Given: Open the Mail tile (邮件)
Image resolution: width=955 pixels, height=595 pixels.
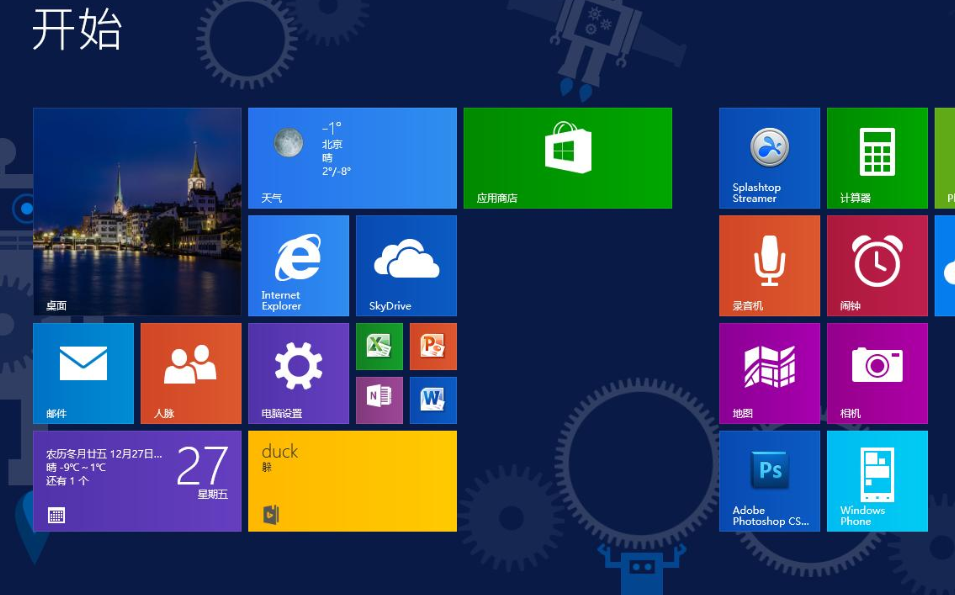Looking at the screenshot, I should (x=83, y=373).
